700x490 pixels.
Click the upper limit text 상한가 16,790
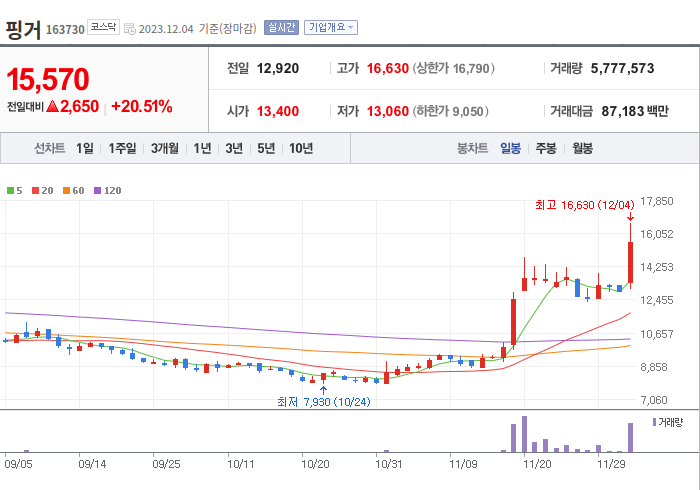pyautogui.click(x=453, y=68)
